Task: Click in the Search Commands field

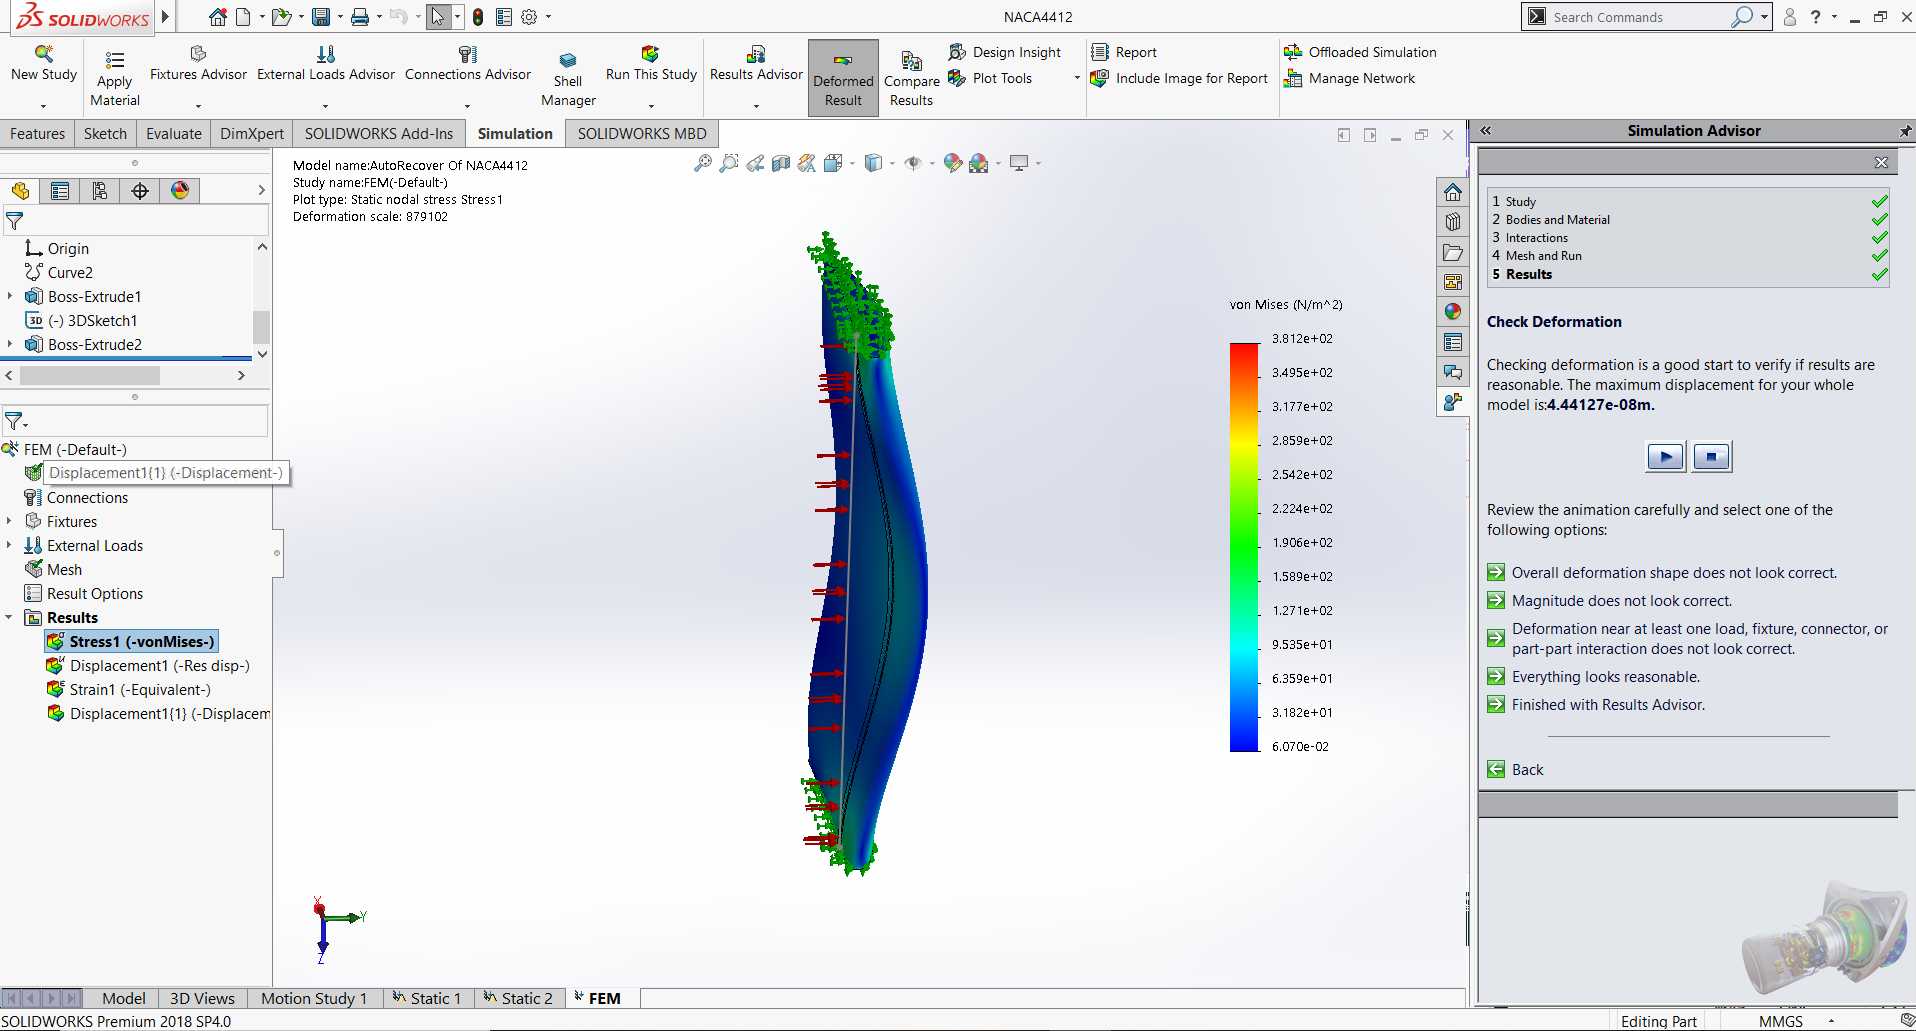Action: [x=1638, y=17]
